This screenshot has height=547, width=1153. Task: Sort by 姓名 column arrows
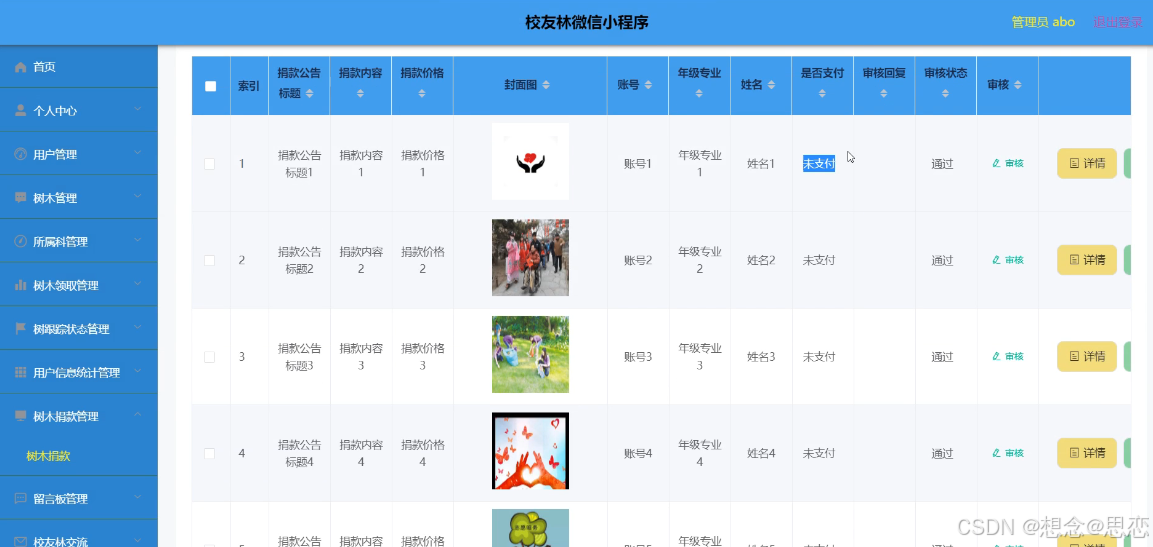pos(771,85)
